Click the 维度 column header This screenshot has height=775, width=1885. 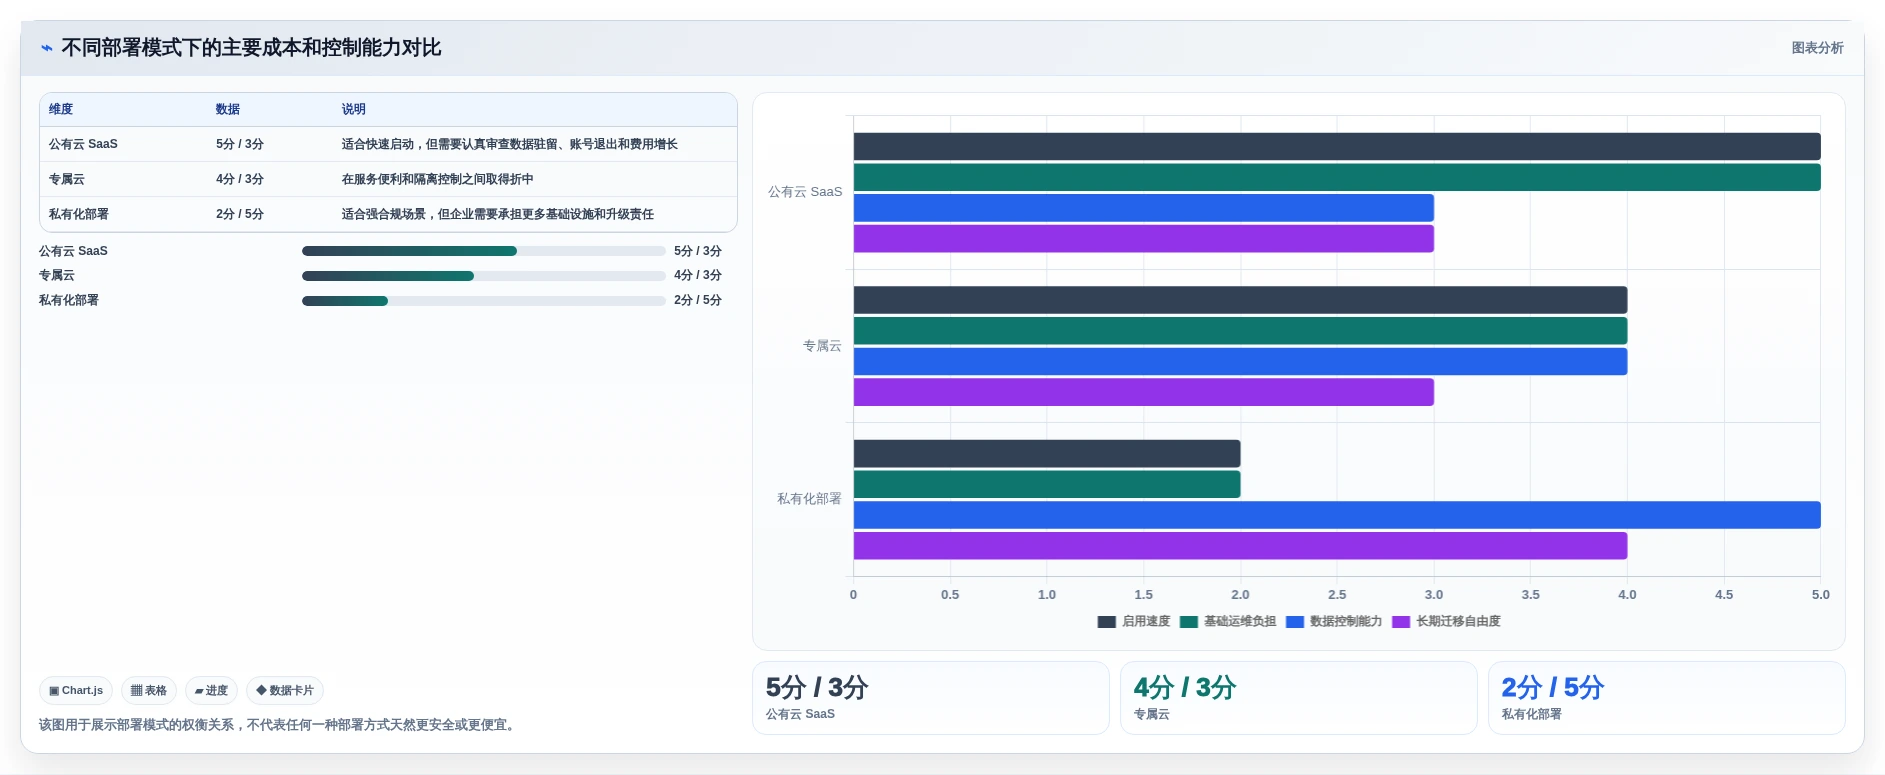(x=61, y=109)
